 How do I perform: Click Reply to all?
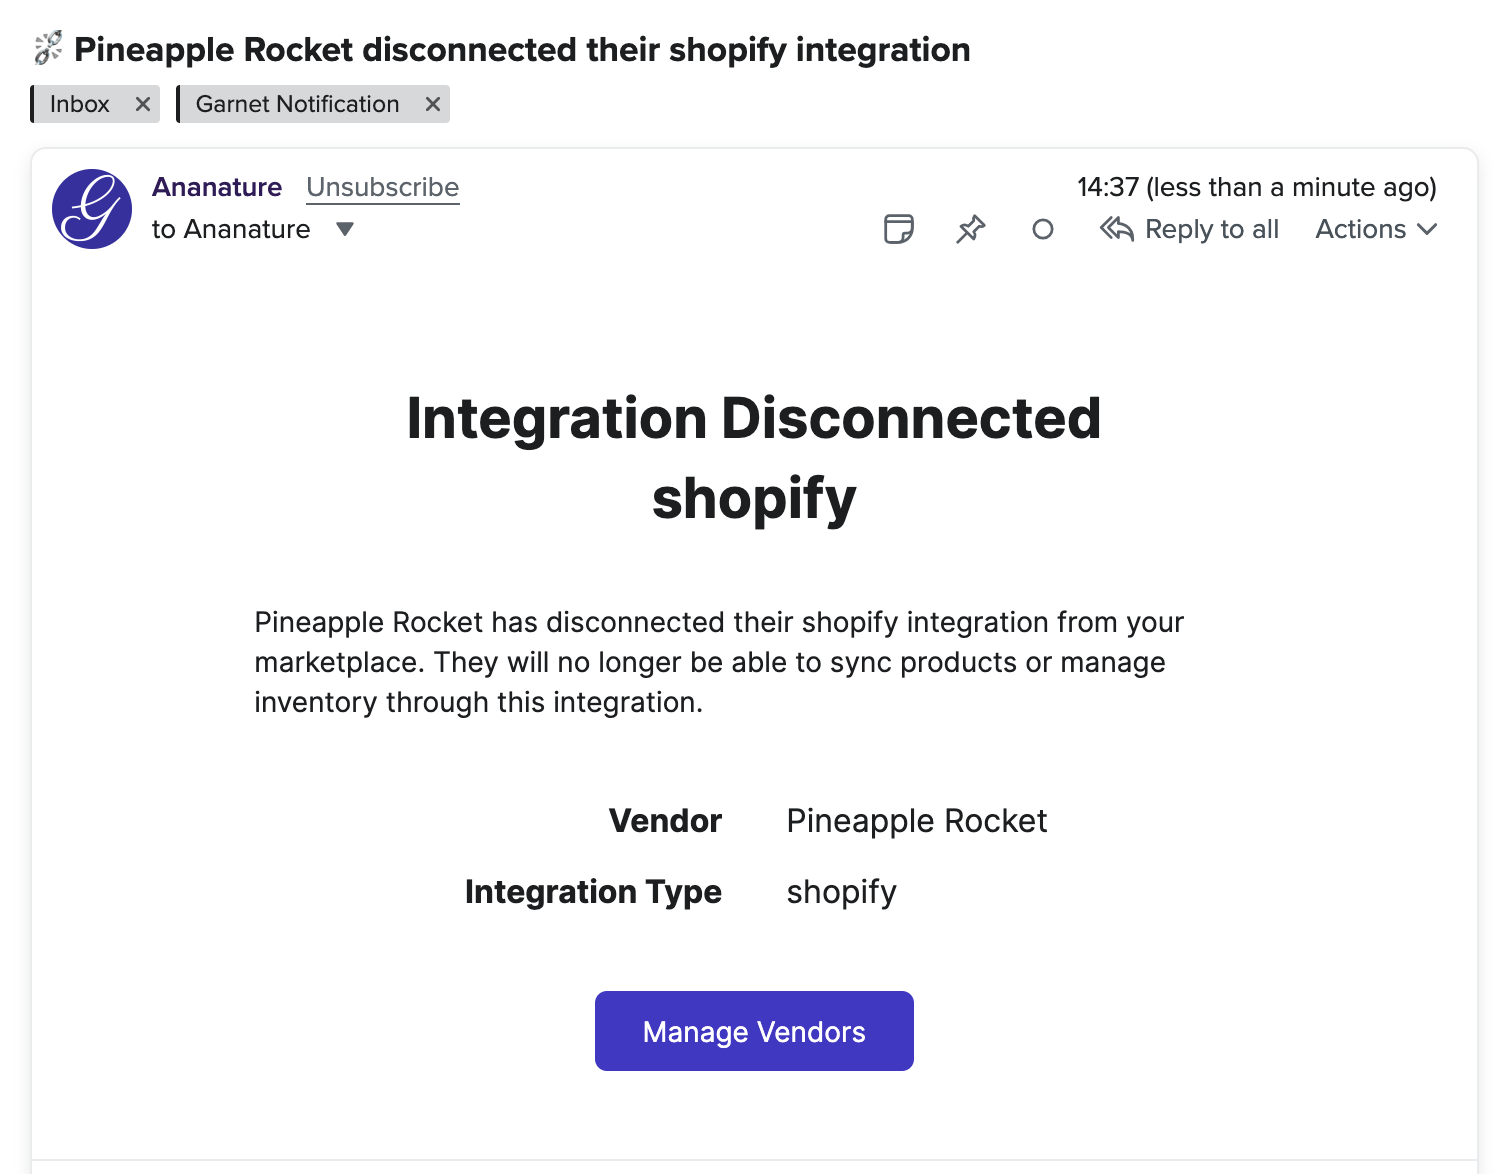(x=1212, y=229)
